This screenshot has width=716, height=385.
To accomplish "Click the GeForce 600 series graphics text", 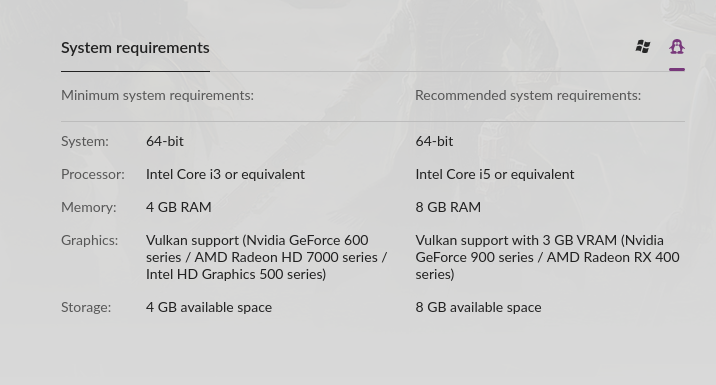I will coord(267,257).
